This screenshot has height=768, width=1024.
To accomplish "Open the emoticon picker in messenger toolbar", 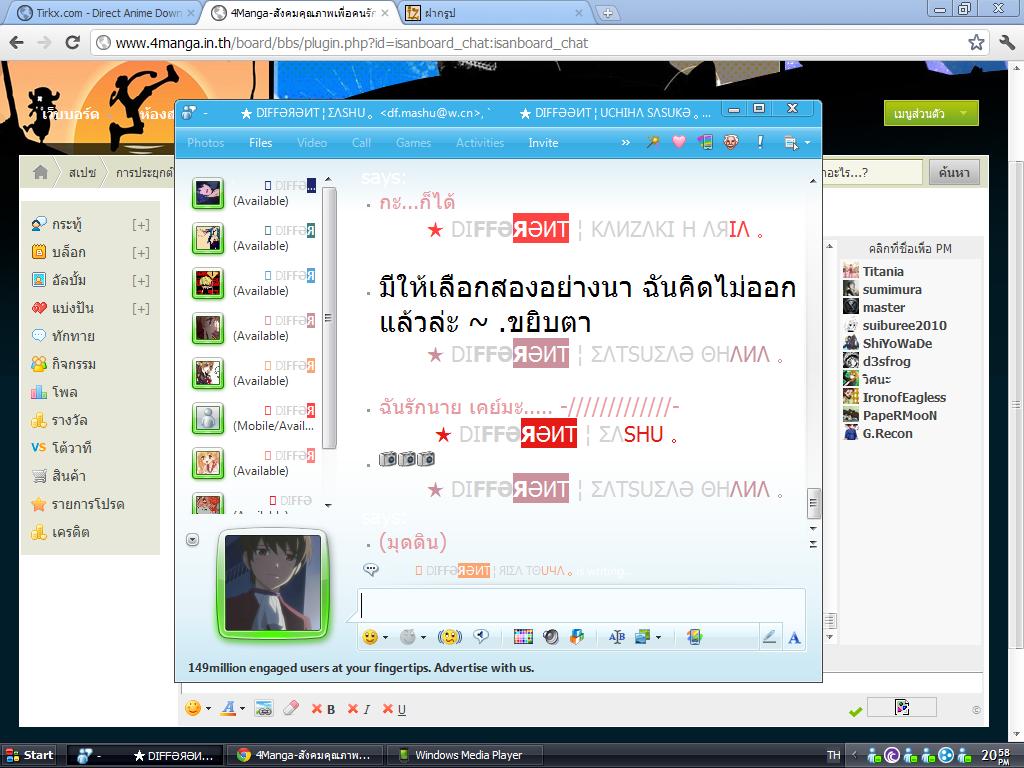I will click(370, 637).
